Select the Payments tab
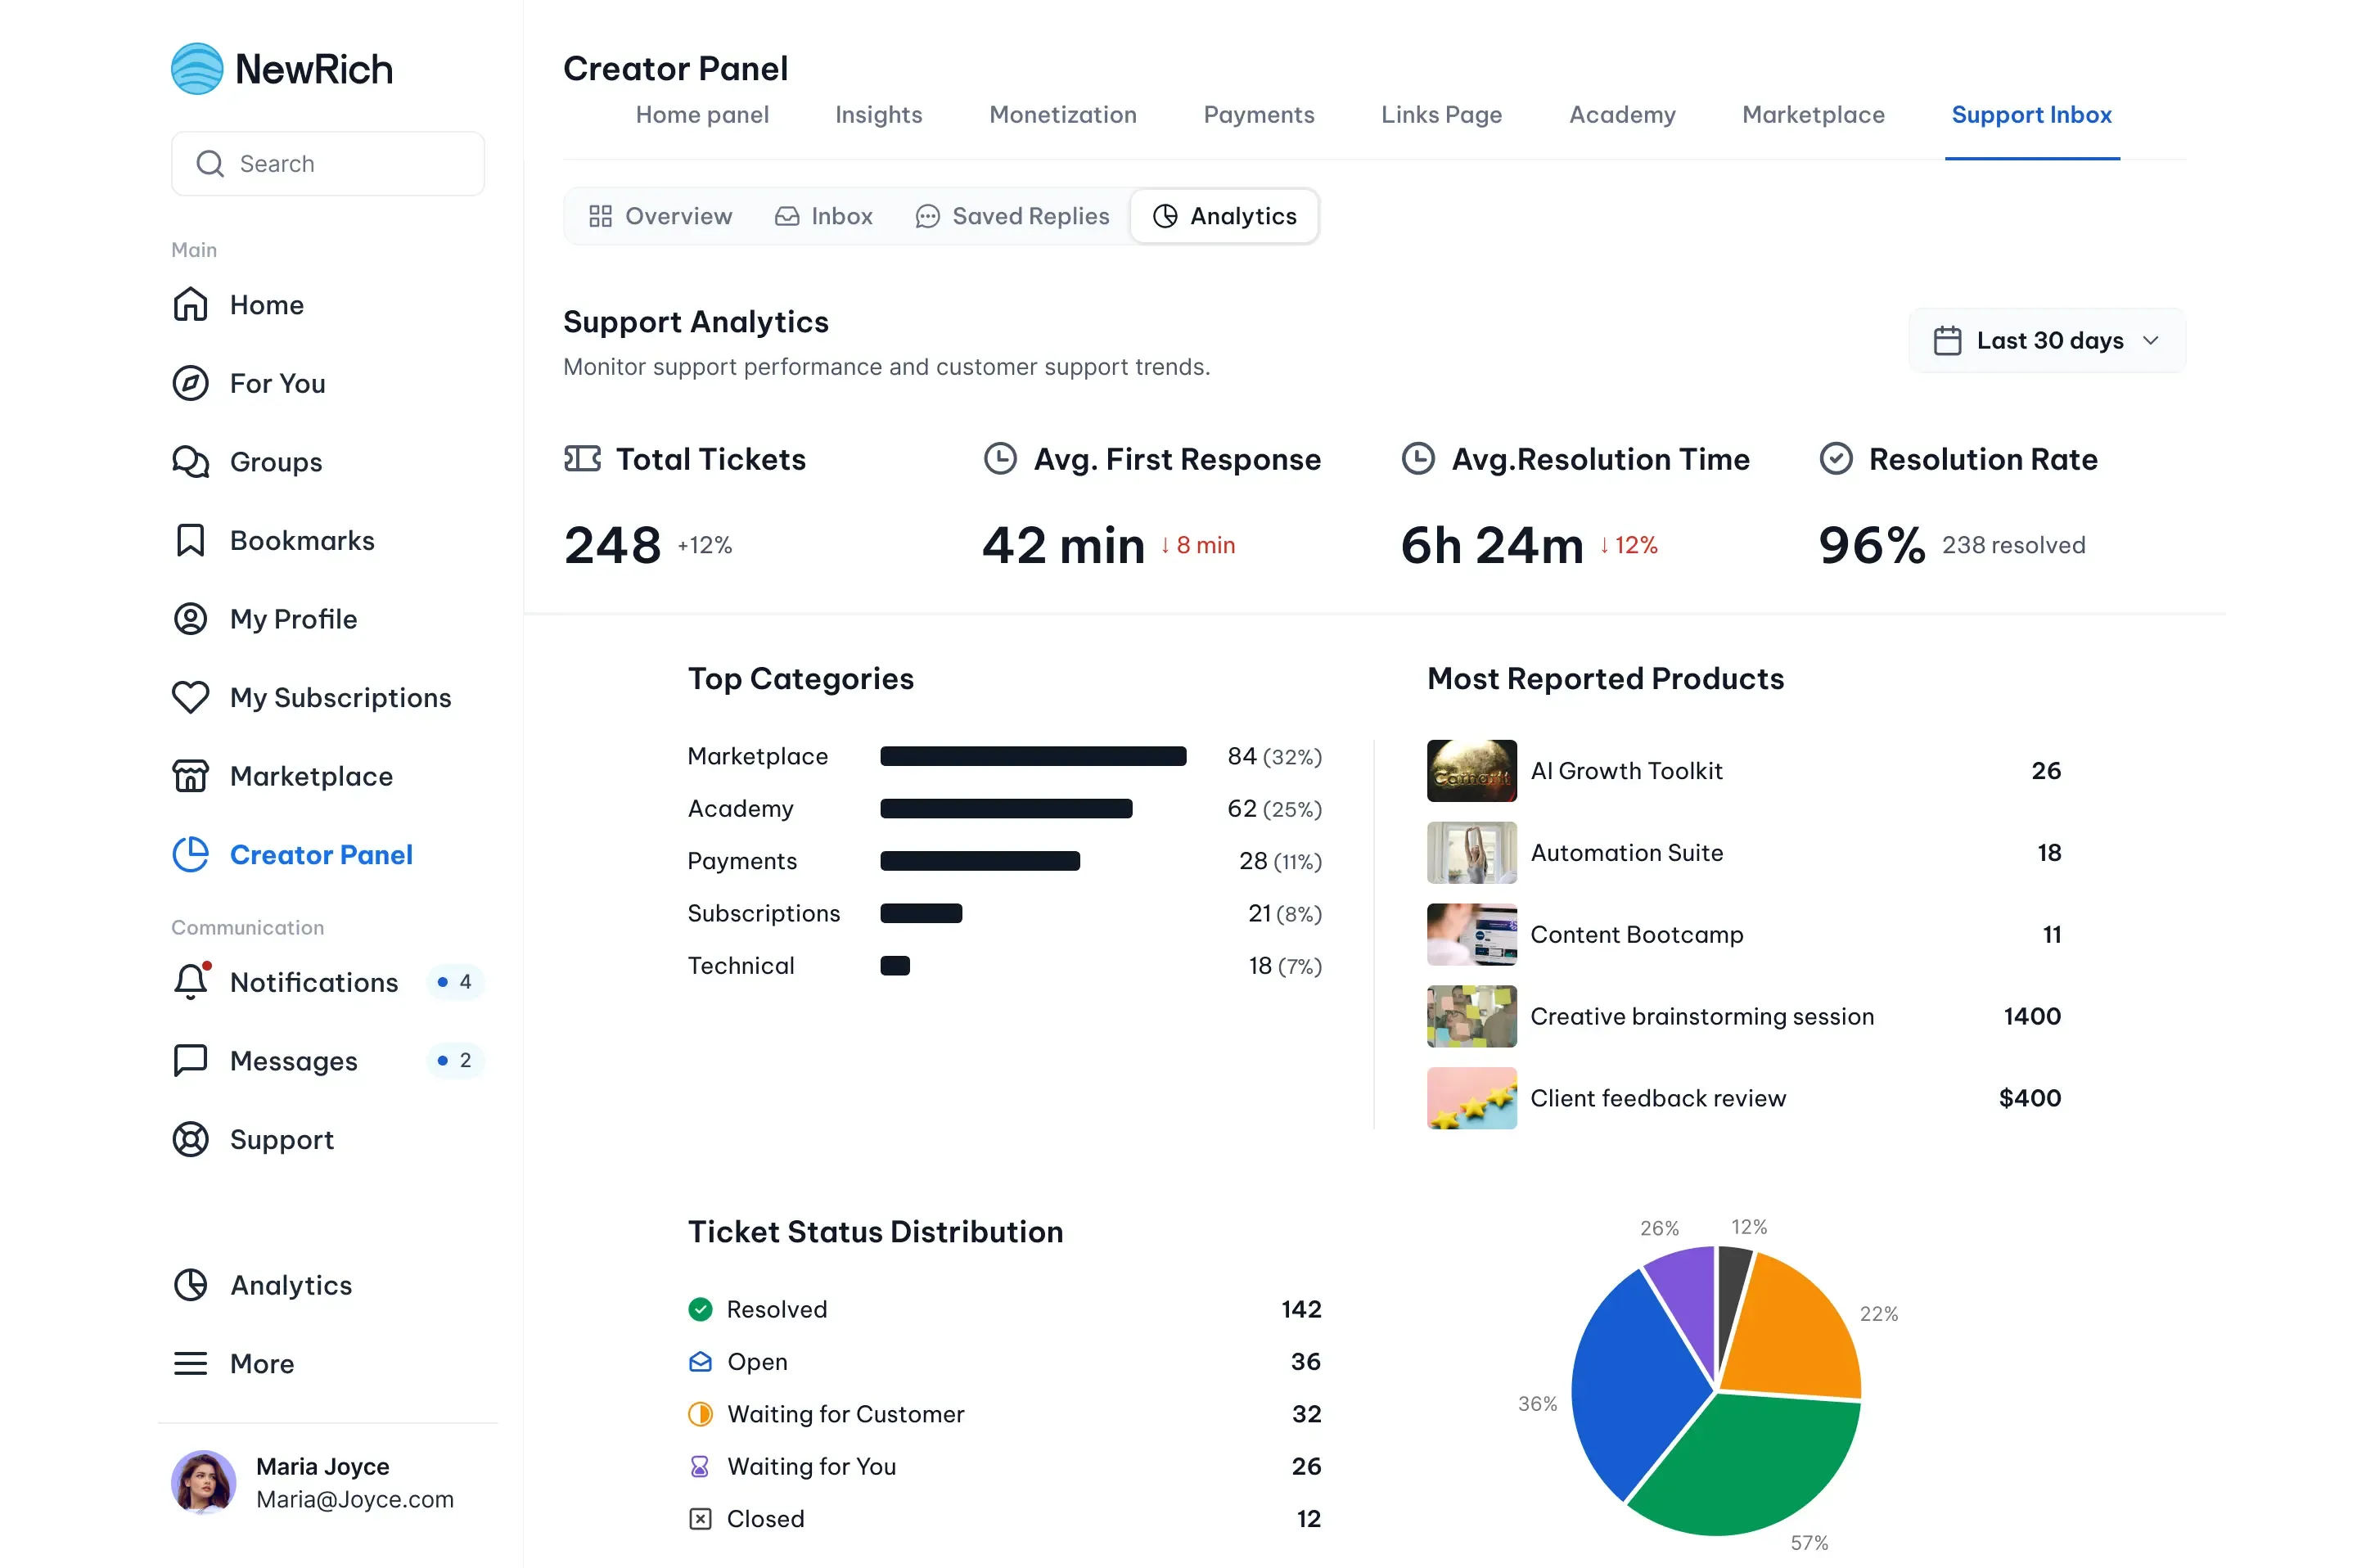Screen dimensions: 2357x1568 (x=1258, y=115)
